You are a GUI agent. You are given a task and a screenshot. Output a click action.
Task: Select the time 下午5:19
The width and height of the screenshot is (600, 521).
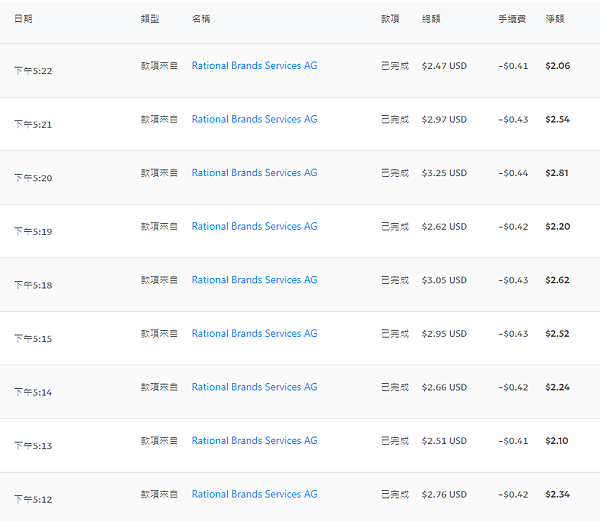click(x=33, y=231)
